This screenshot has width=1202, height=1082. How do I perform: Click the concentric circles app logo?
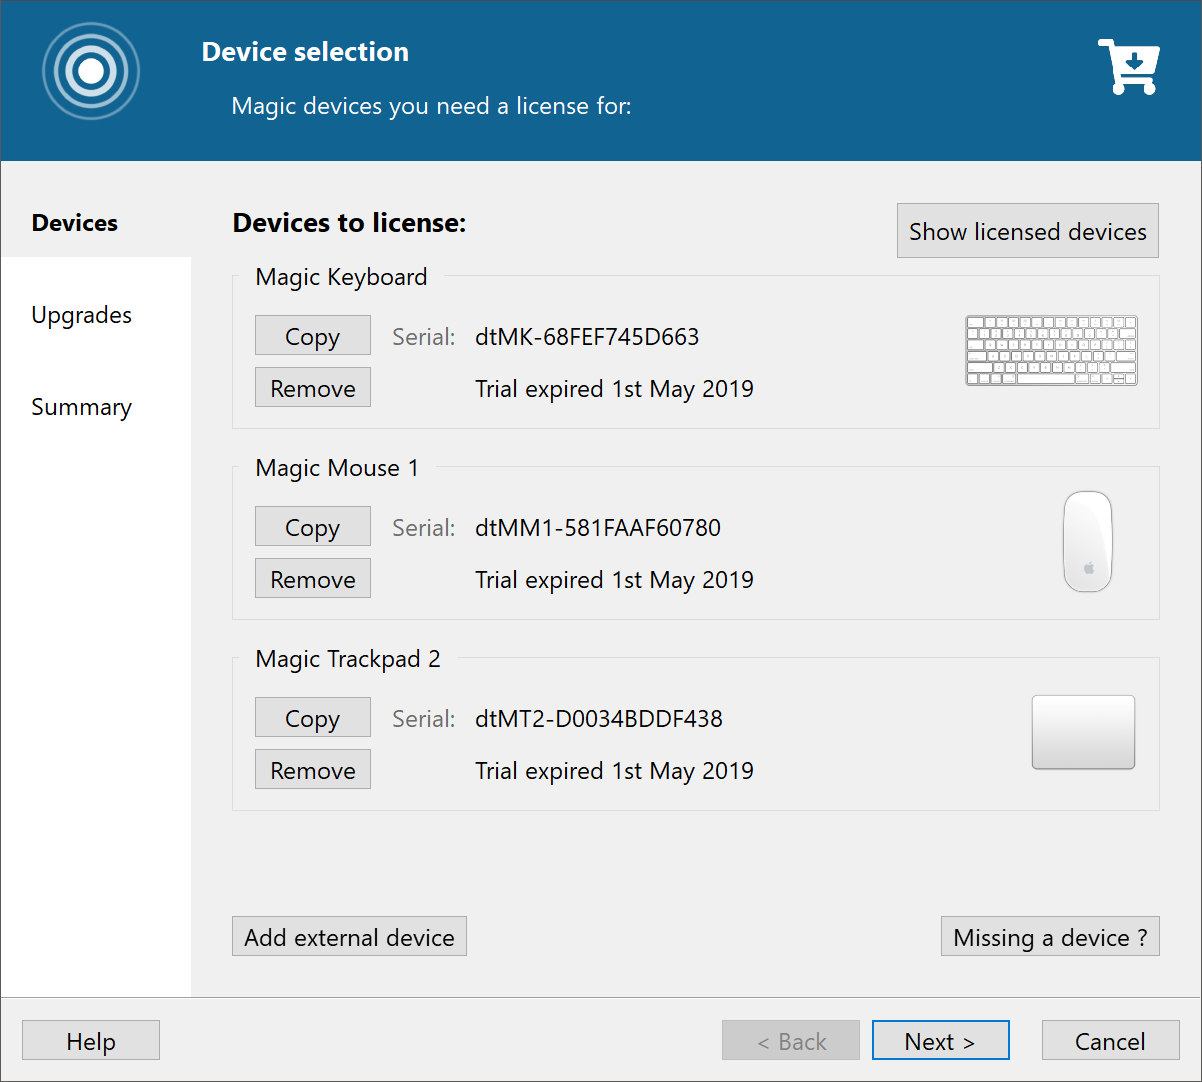[x=90, y=71]
